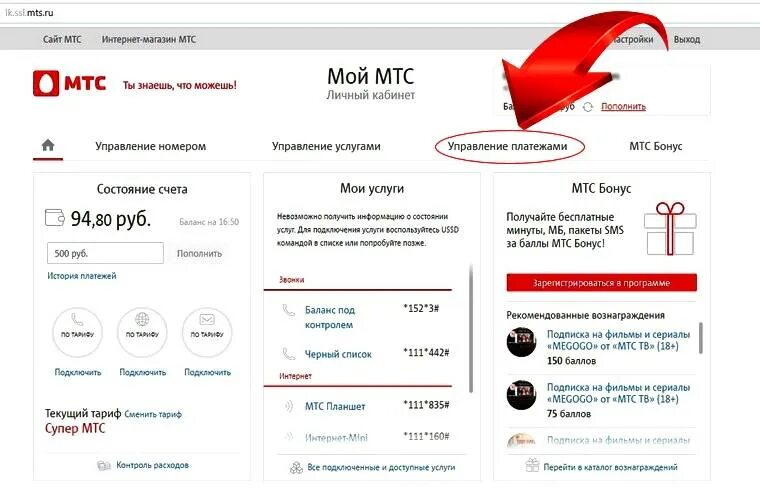Open the История платежей link

tap(82, 276)
